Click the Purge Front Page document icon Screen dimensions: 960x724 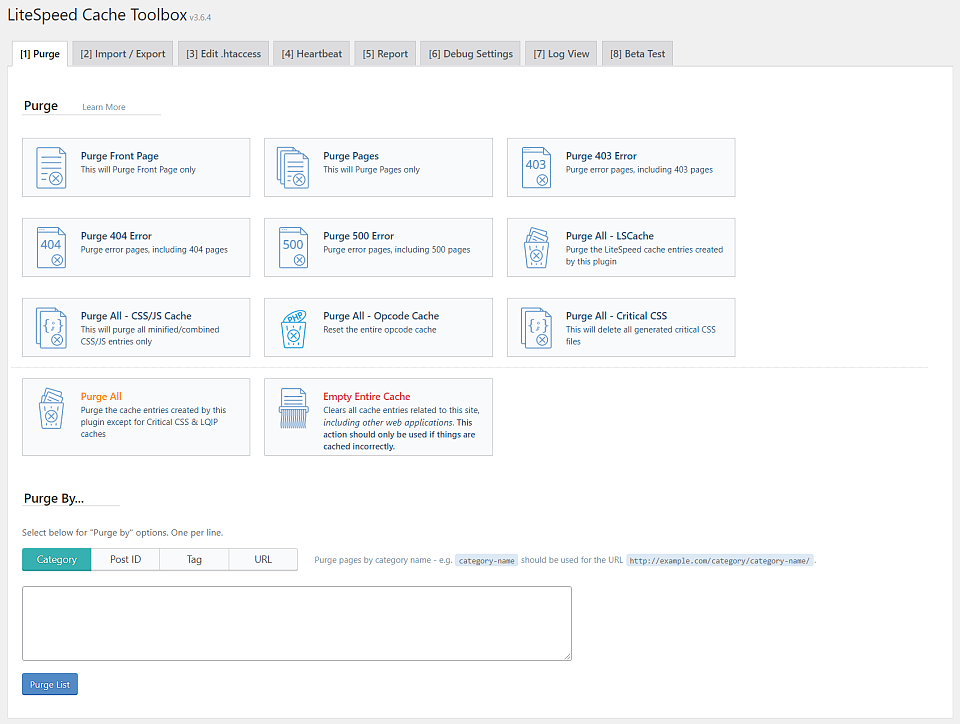pyautogui.click(x=51, y=167)
